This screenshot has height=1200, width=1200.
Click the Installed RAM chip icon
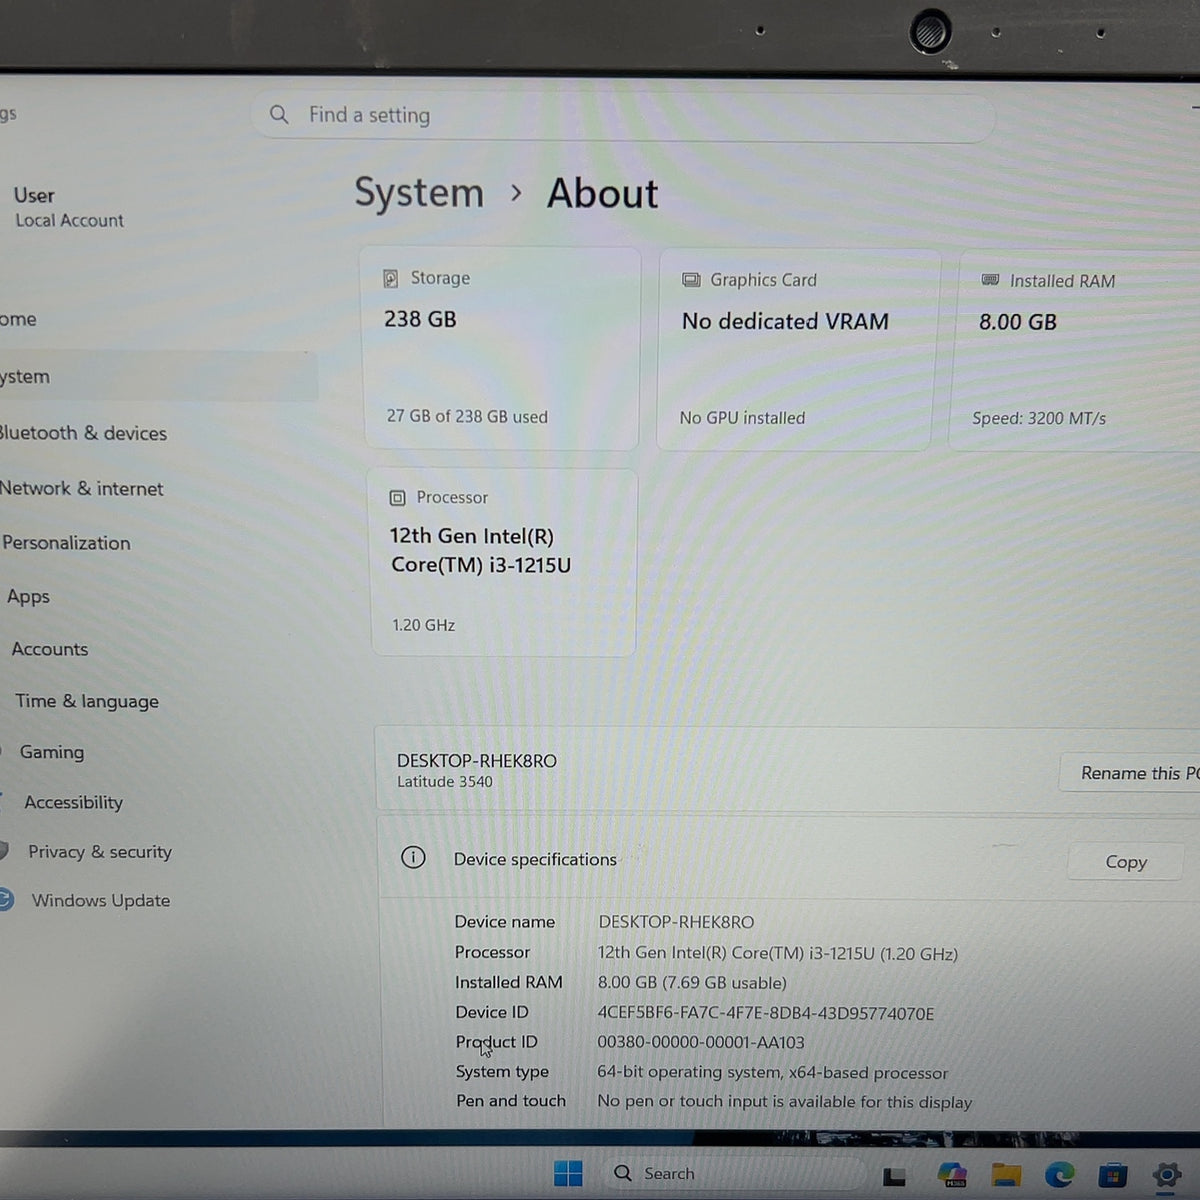(x=990, y=280)
